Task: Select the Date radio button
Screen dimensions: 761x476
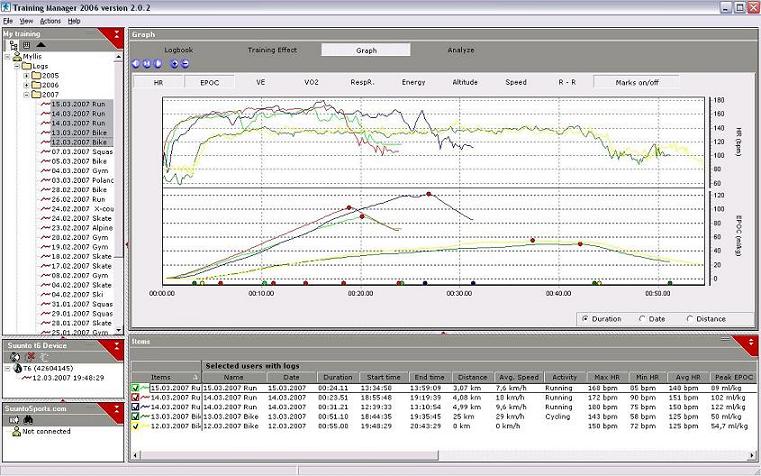Action: [642, 319]
